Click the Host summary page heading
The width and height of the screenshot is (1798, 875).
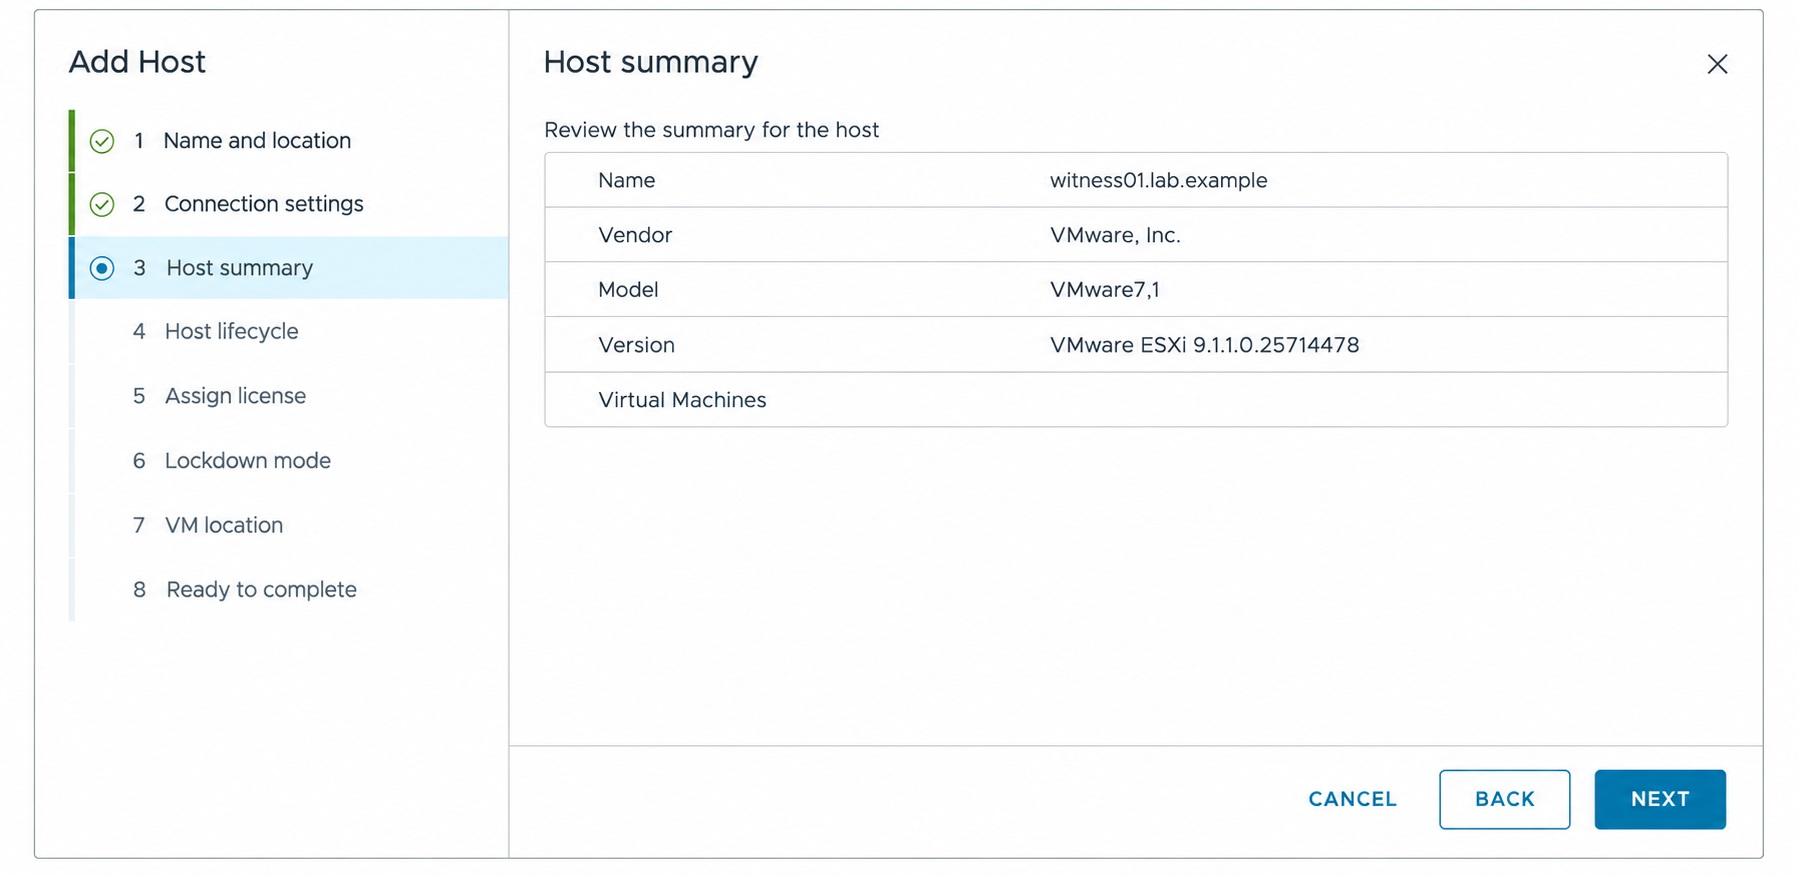point(651,62)
